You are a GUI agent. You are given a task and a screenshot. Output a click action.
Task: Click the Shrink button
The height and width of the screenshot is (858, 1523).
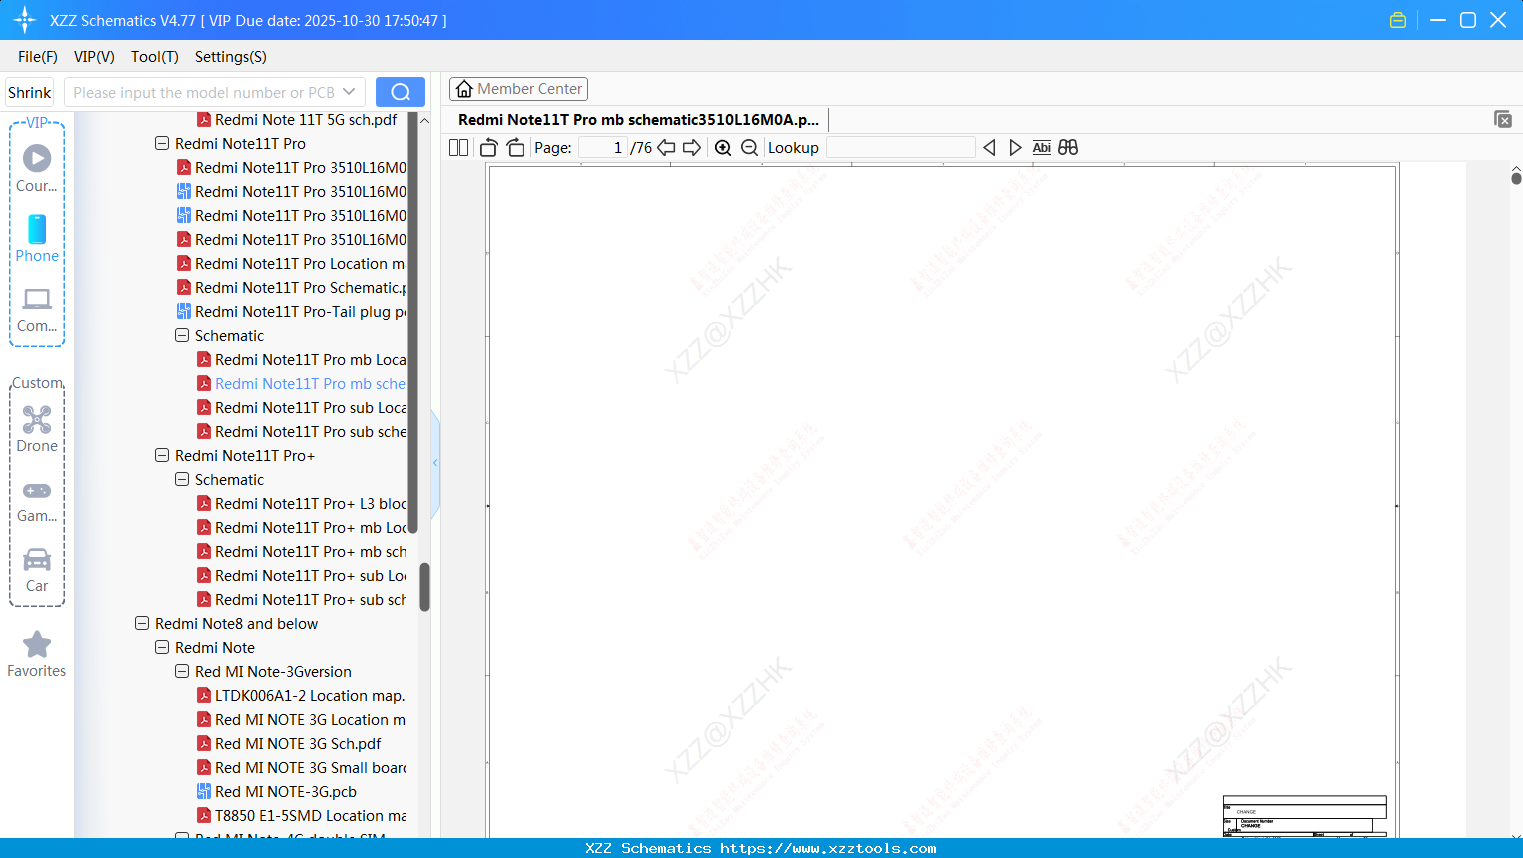(x=29, y=91)
